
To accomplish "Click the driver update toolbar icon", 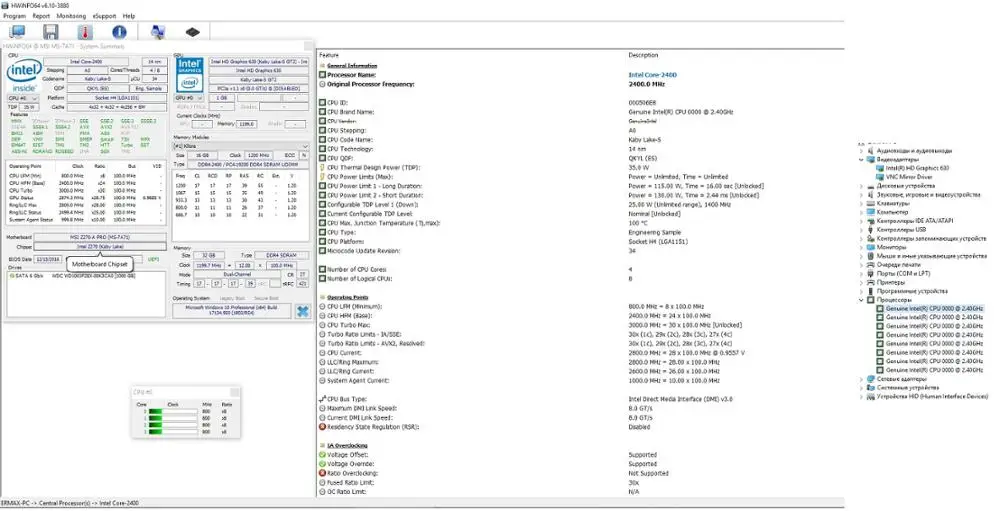I will [158, 32].
